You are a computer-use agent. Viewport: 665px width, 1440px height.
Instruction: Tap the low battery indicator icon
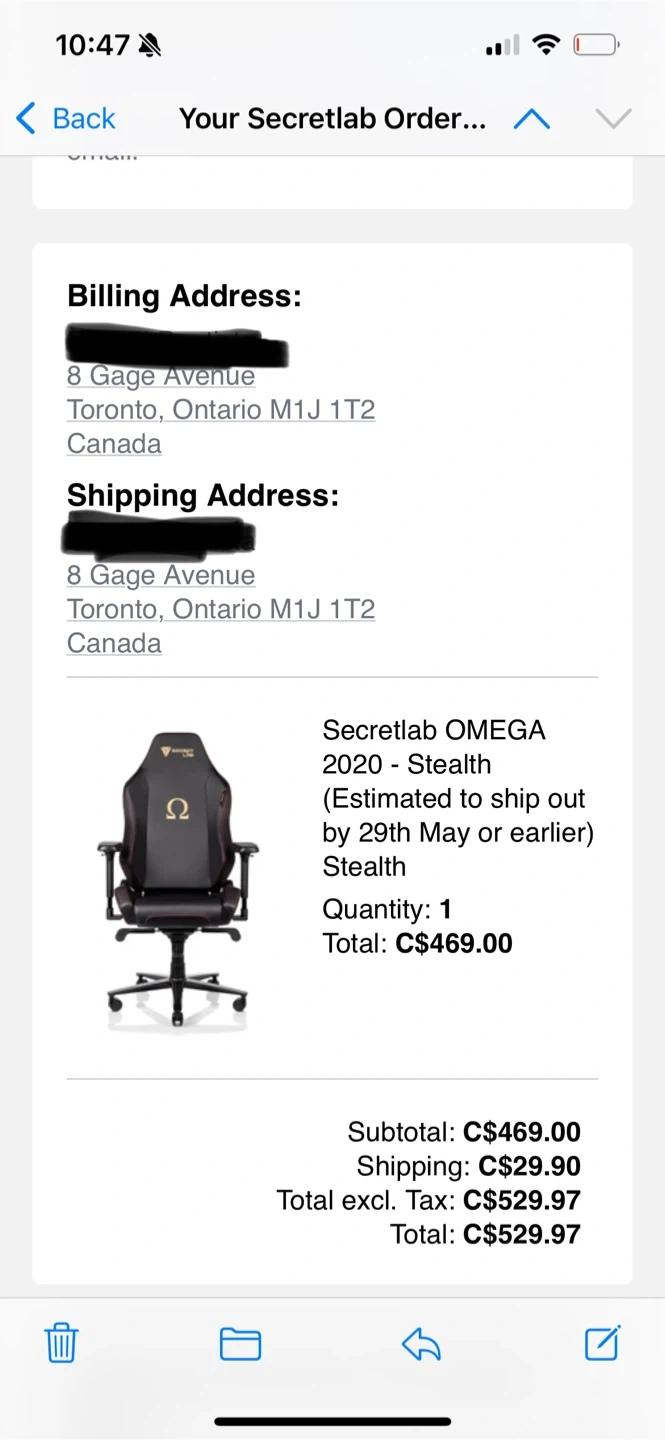[596, 45]
